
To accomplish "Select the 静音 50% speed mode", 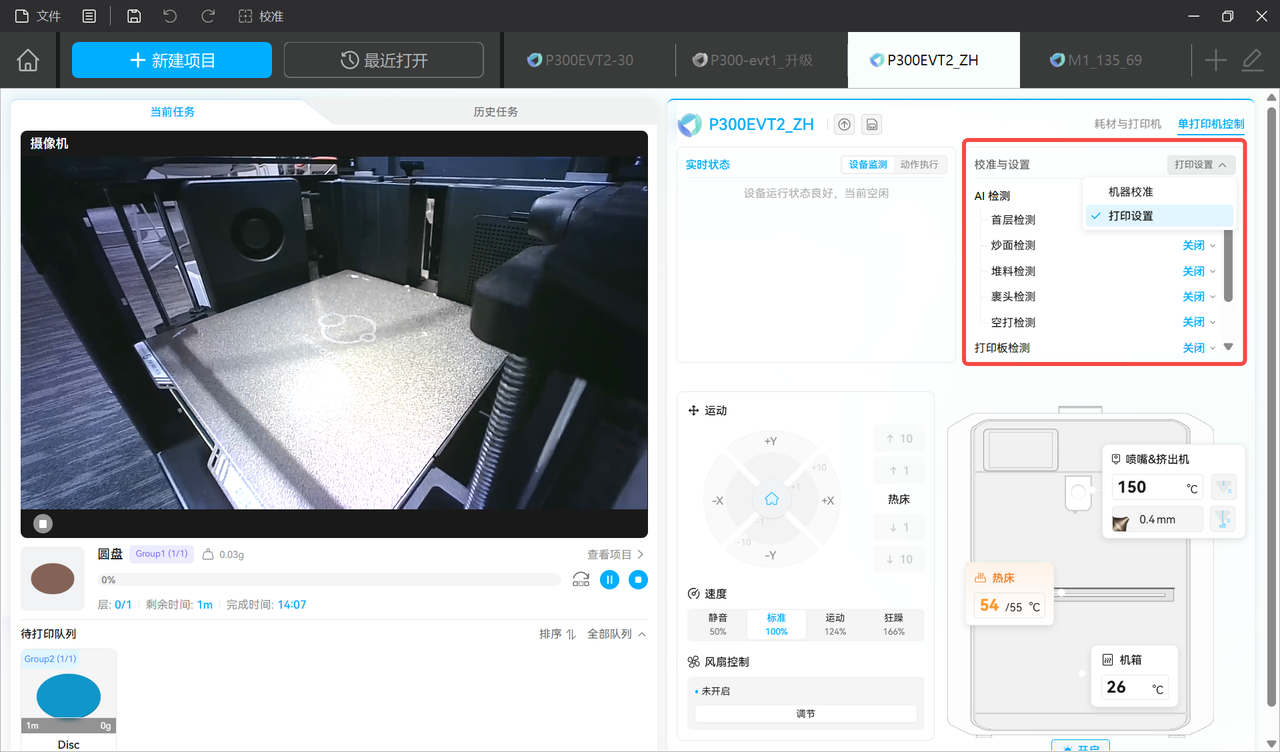I will pos(718,624).
